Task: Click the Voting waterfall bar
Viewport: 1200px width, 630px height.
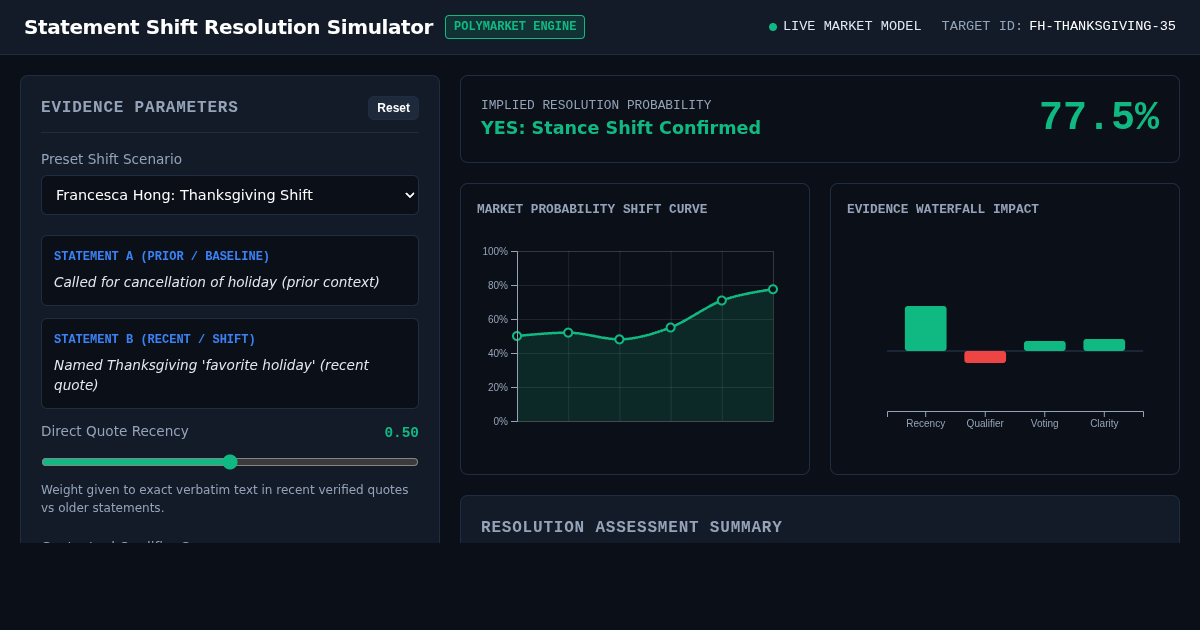Action: [1045, 346]
